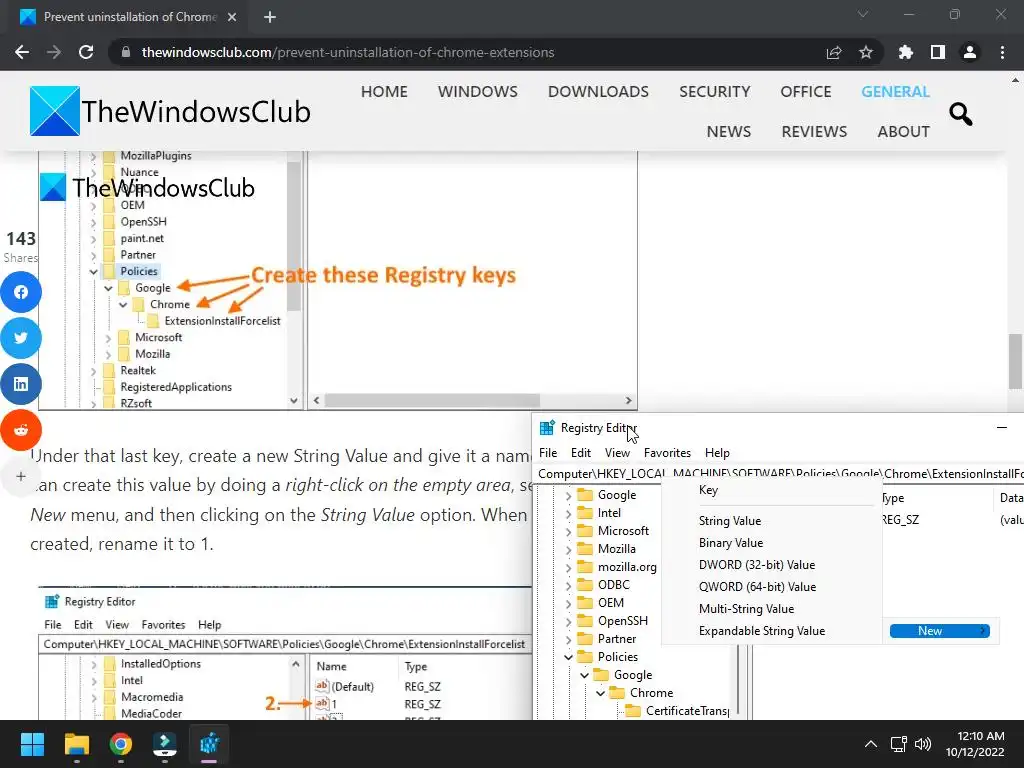Image resolution: width=1024 pixels, height=768 pixels.
Task: Open File Explorer from the taskbar
Action: coord(76,744)
